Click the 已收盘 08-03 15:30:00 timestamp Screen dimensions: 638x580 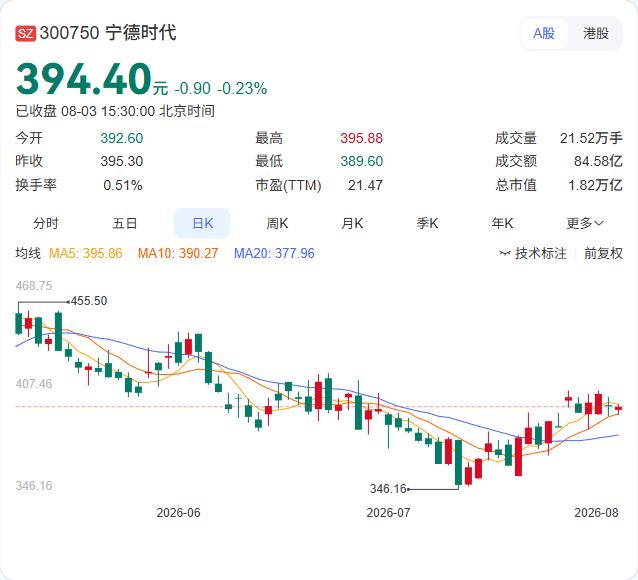click(115, 111)
